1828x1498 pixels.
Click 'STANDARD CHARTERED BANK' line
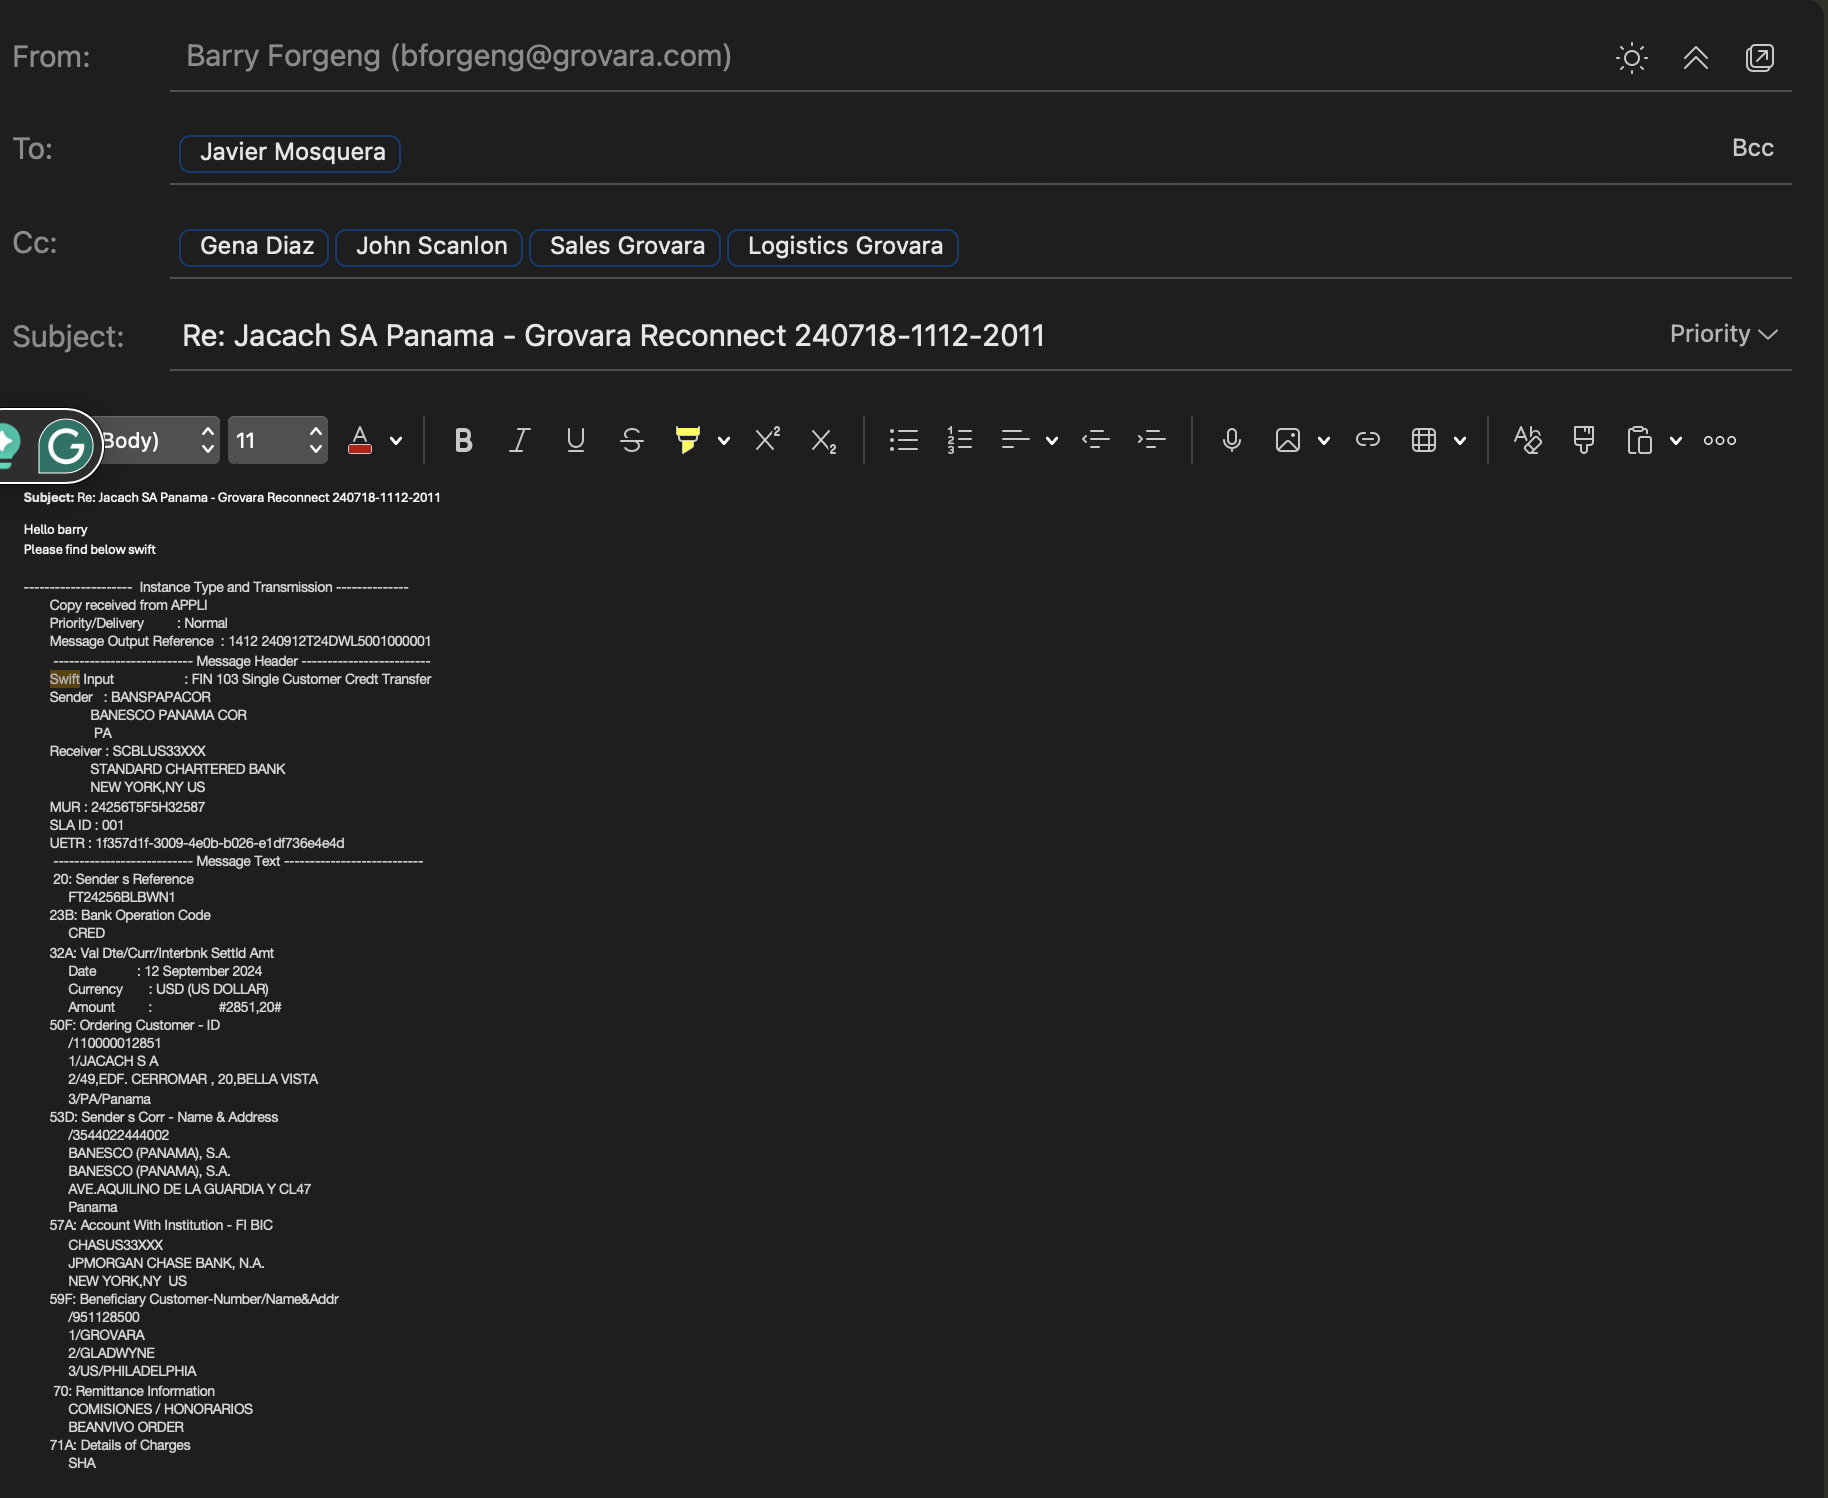pos(188,769)
